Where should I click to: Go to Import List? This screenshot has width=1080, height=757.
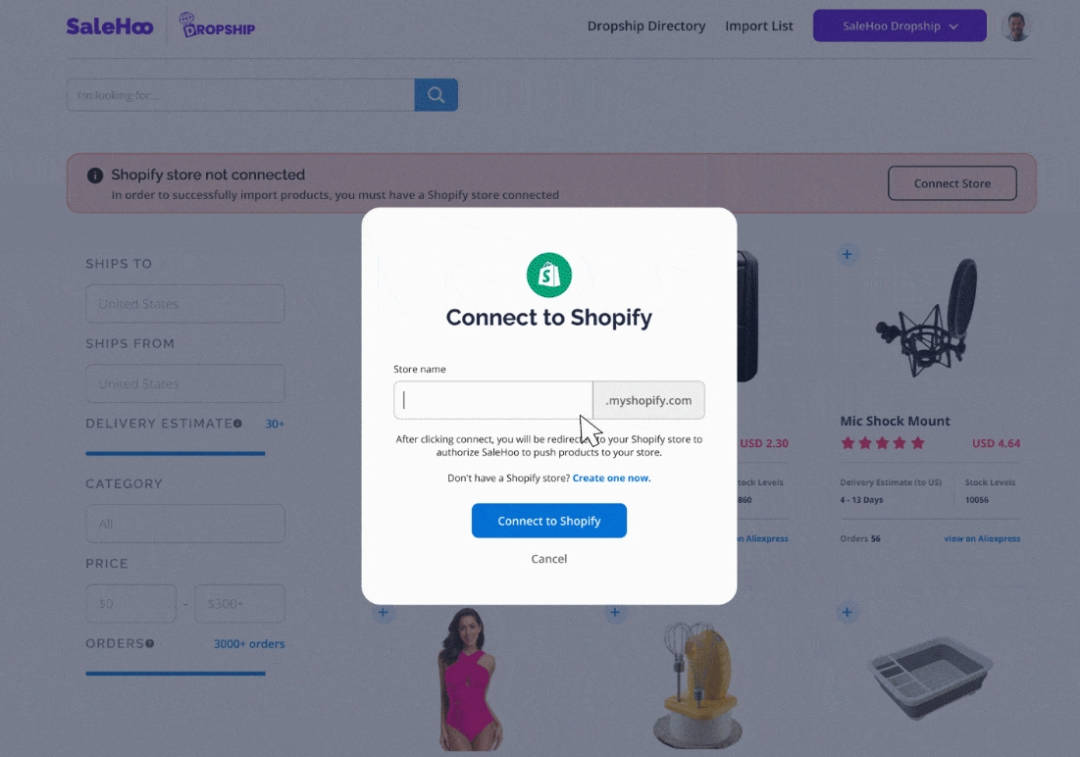pyautogui.click(x=759, y=26)
